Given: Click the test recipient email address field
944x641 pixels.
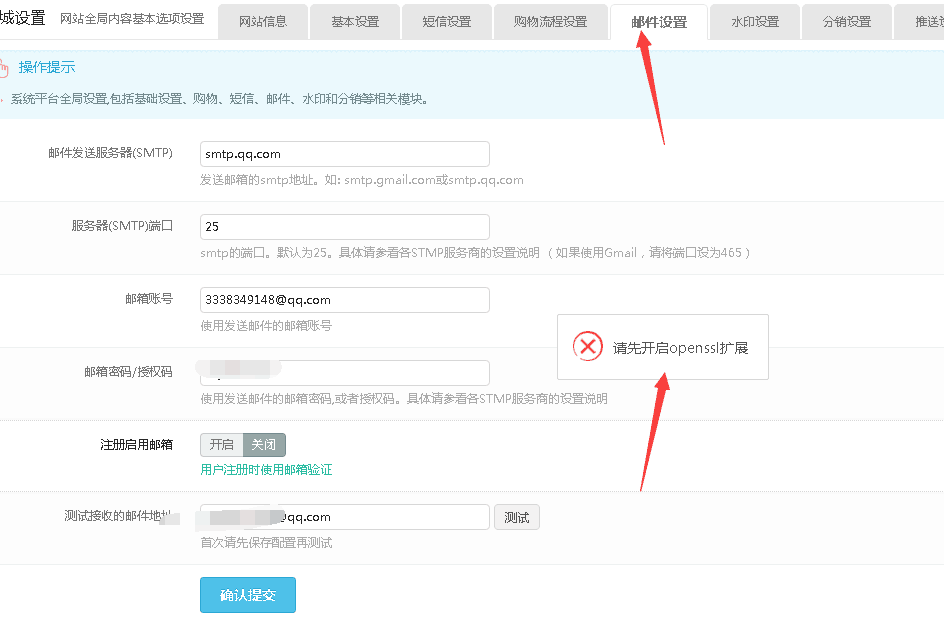Looking at the screenshot, I should [x=345, y=517].
